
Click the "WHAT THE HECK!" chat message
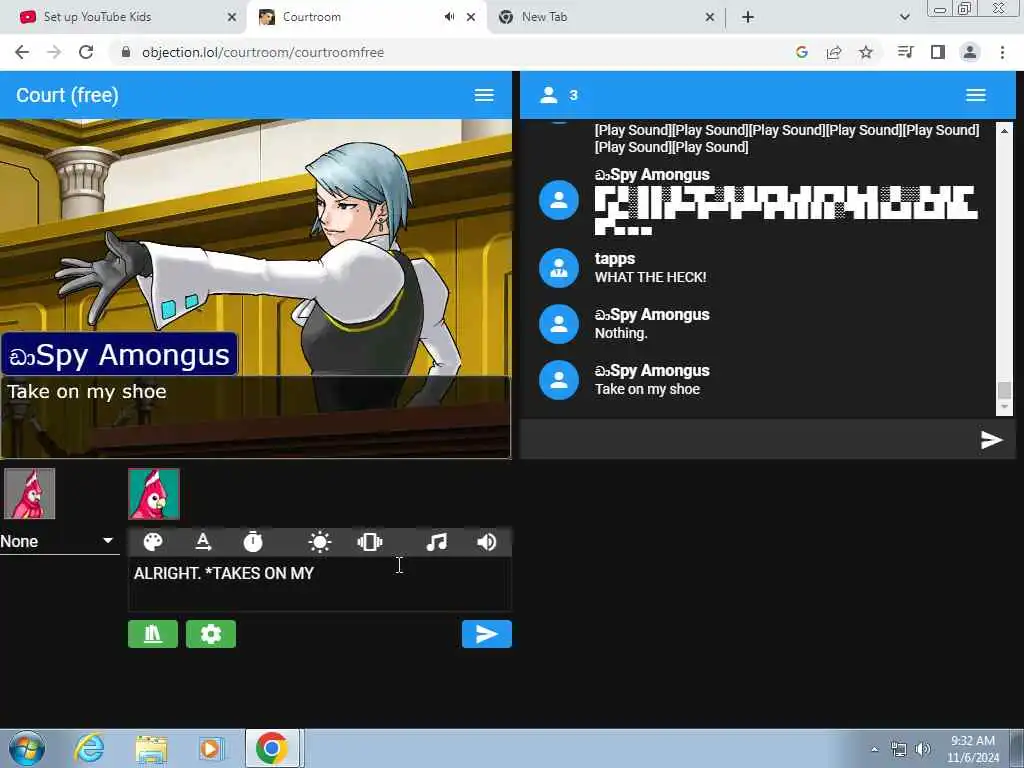(650, 278)
